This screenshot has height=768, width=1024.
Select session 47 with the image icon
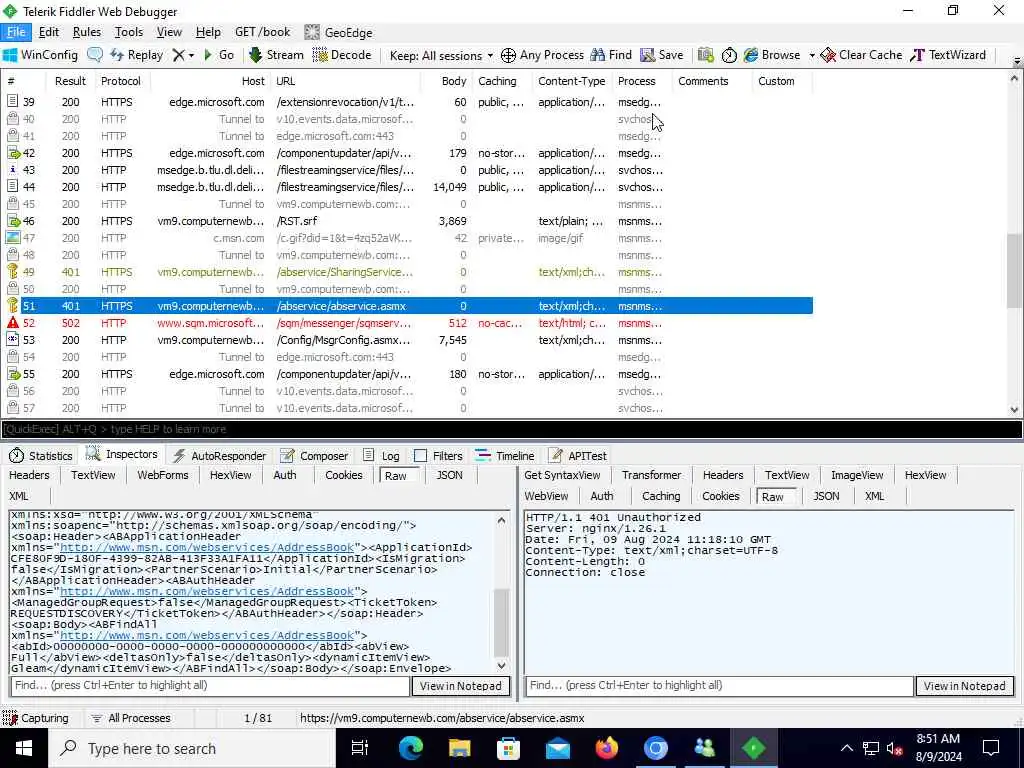tap(408, 238)
